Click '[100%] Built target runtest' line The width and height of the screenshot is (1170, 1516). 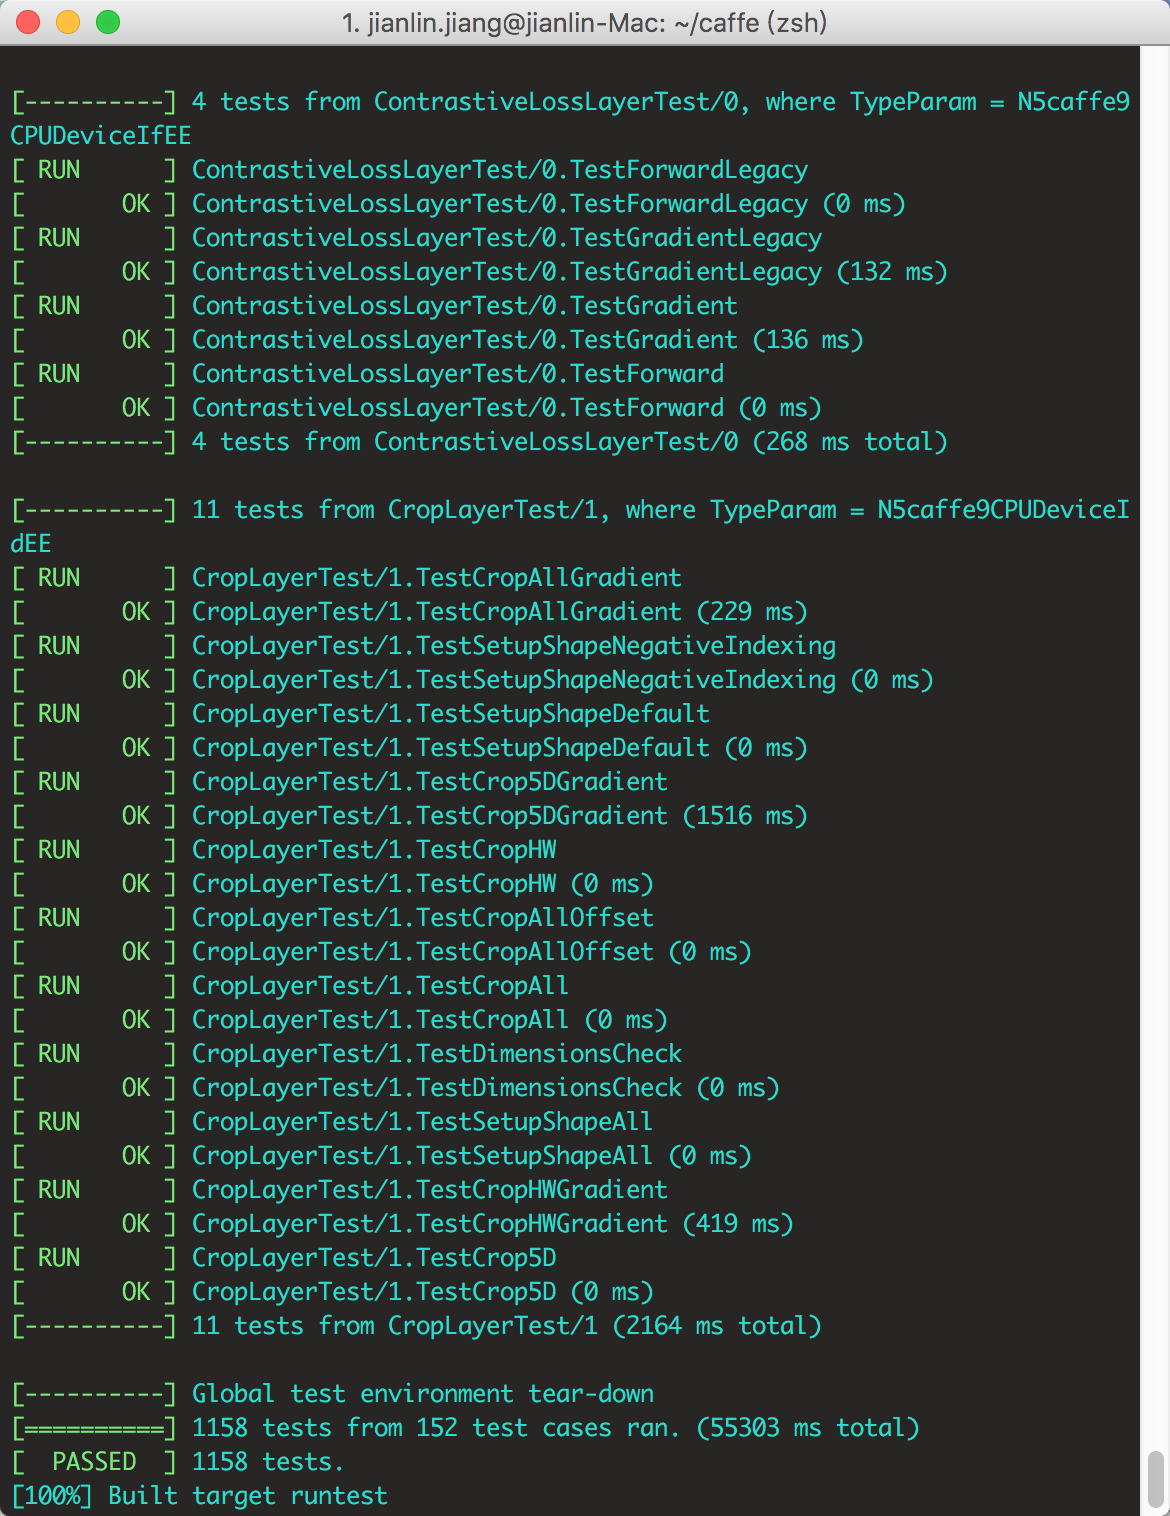point(199,1496)
